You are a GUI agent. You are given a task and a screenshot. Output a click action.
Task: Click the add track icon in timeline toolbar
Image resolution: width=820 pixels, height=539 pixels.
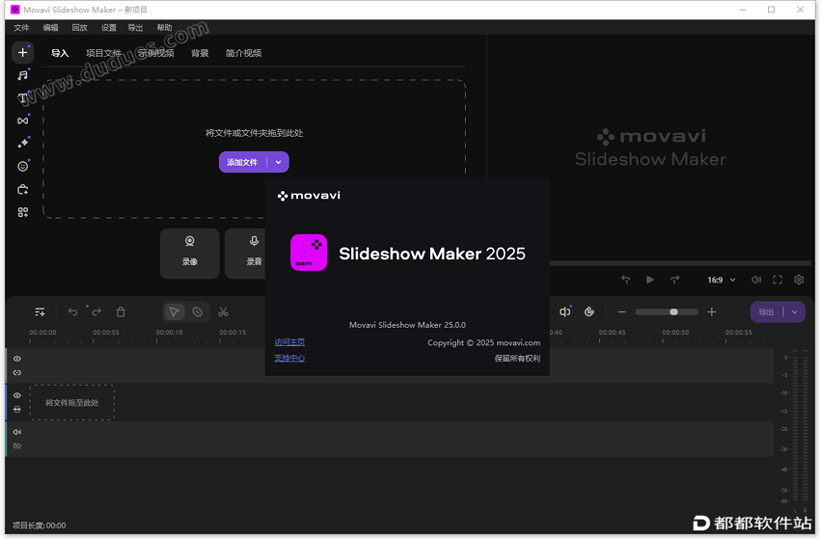pos(40,312)
